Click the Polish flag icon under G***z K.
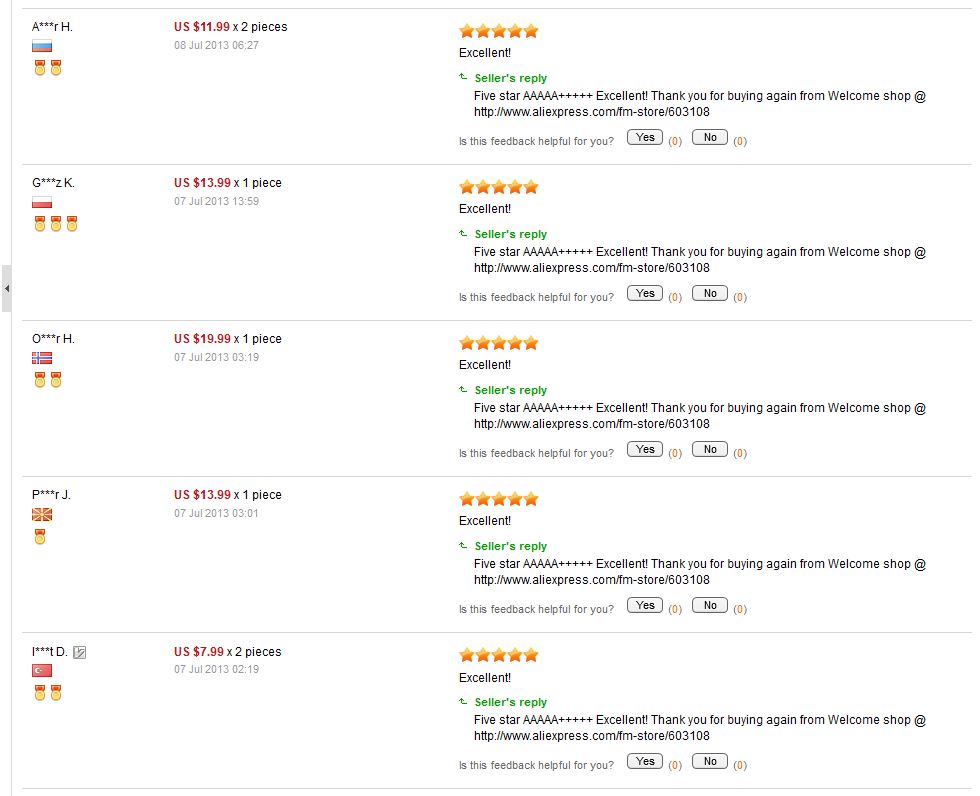 point(42,202)
